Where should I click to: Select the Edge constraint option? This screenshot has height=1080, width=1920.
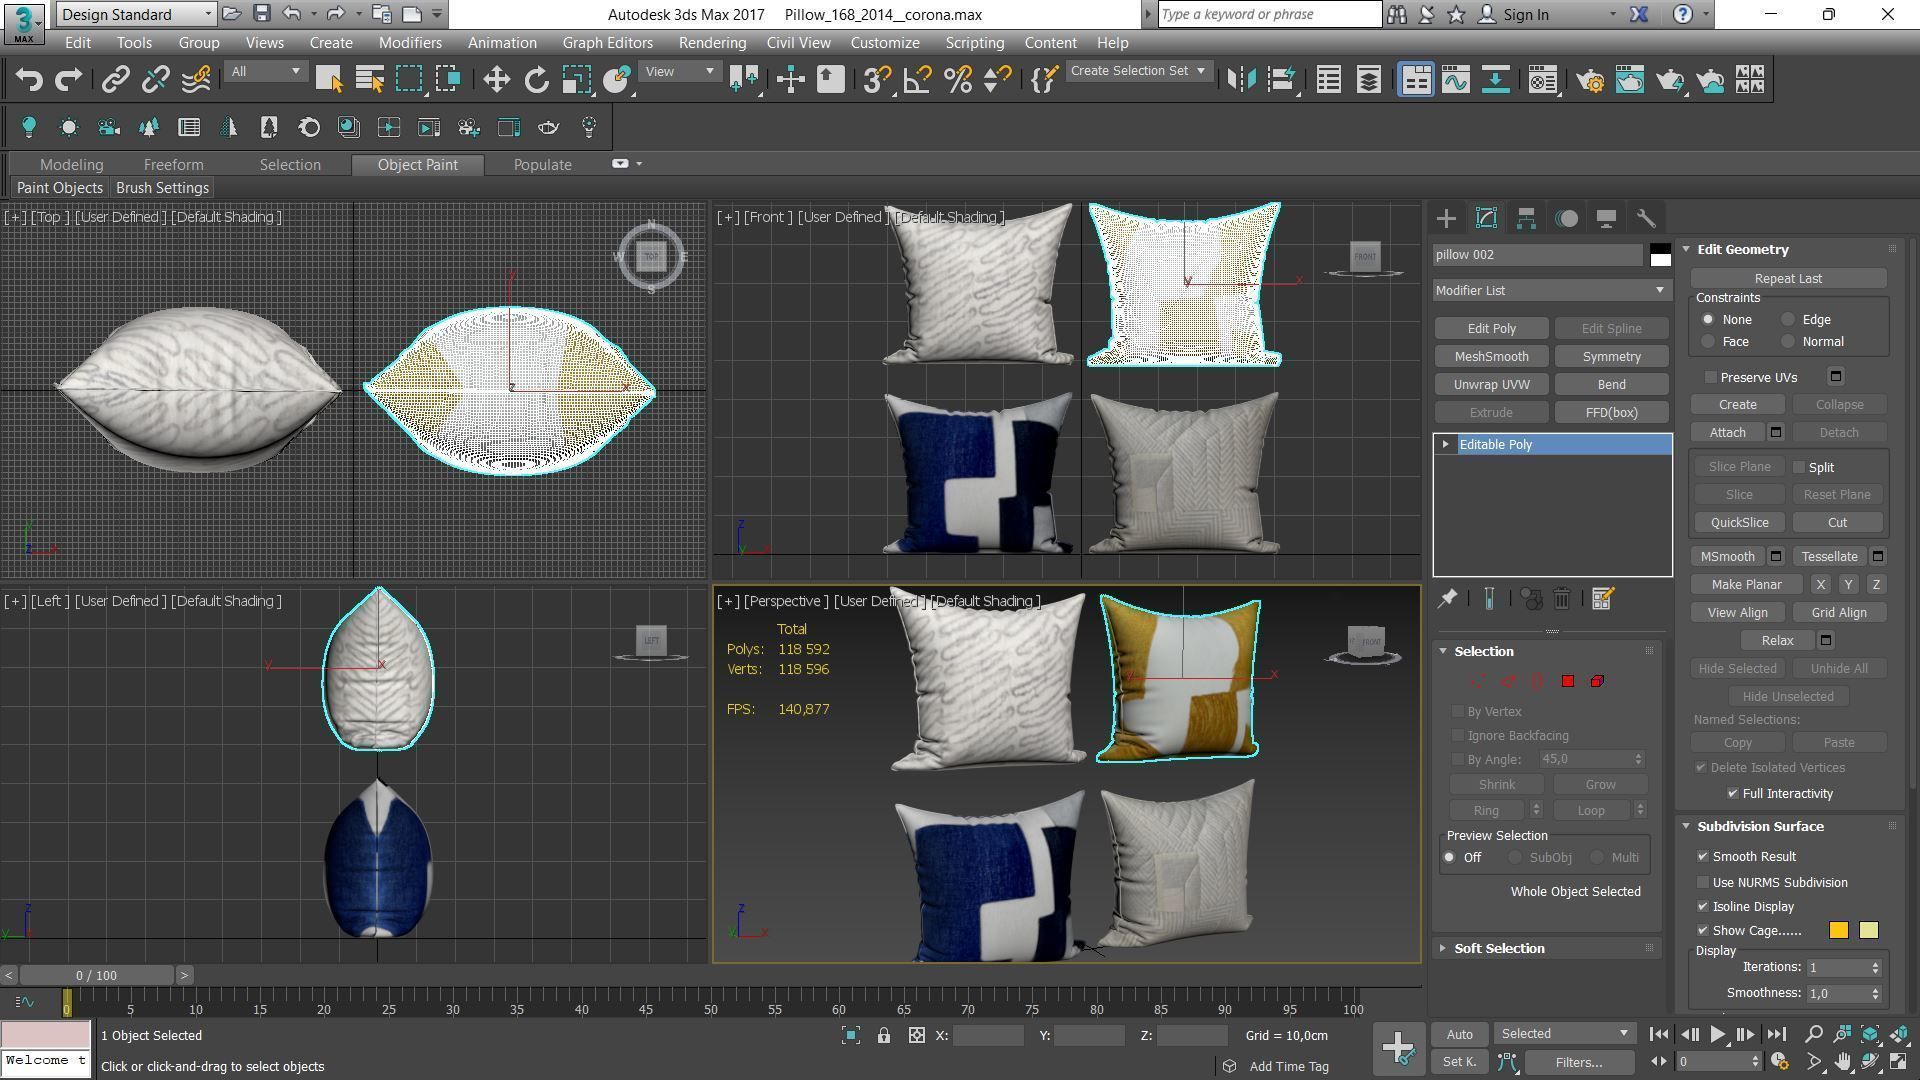pyautogui.click(x=1788, y=320)
